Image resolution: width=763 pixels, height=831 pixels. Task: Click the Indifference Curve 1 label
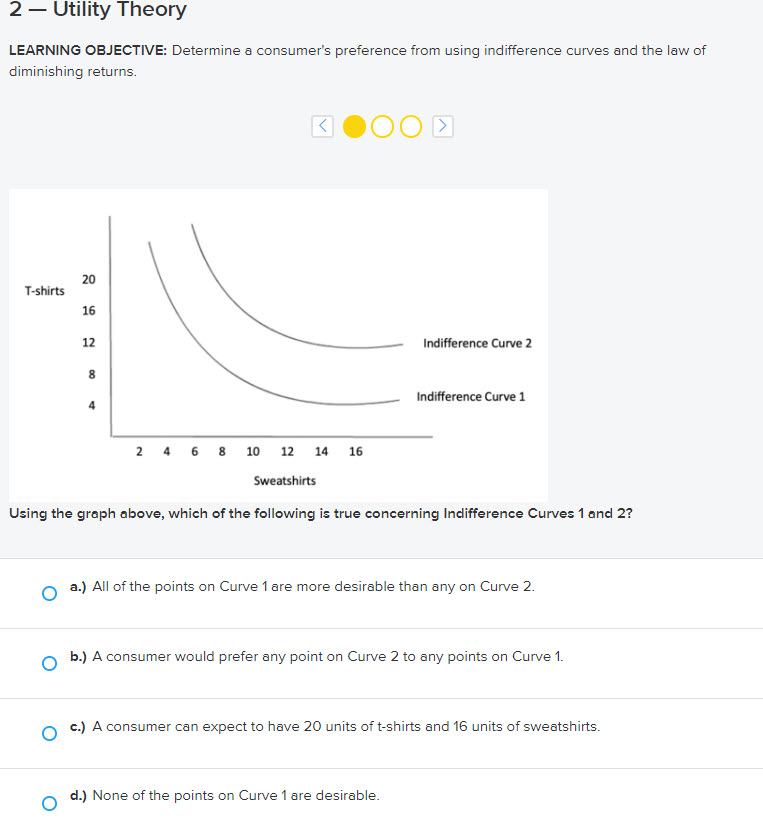tap(471, 396)
